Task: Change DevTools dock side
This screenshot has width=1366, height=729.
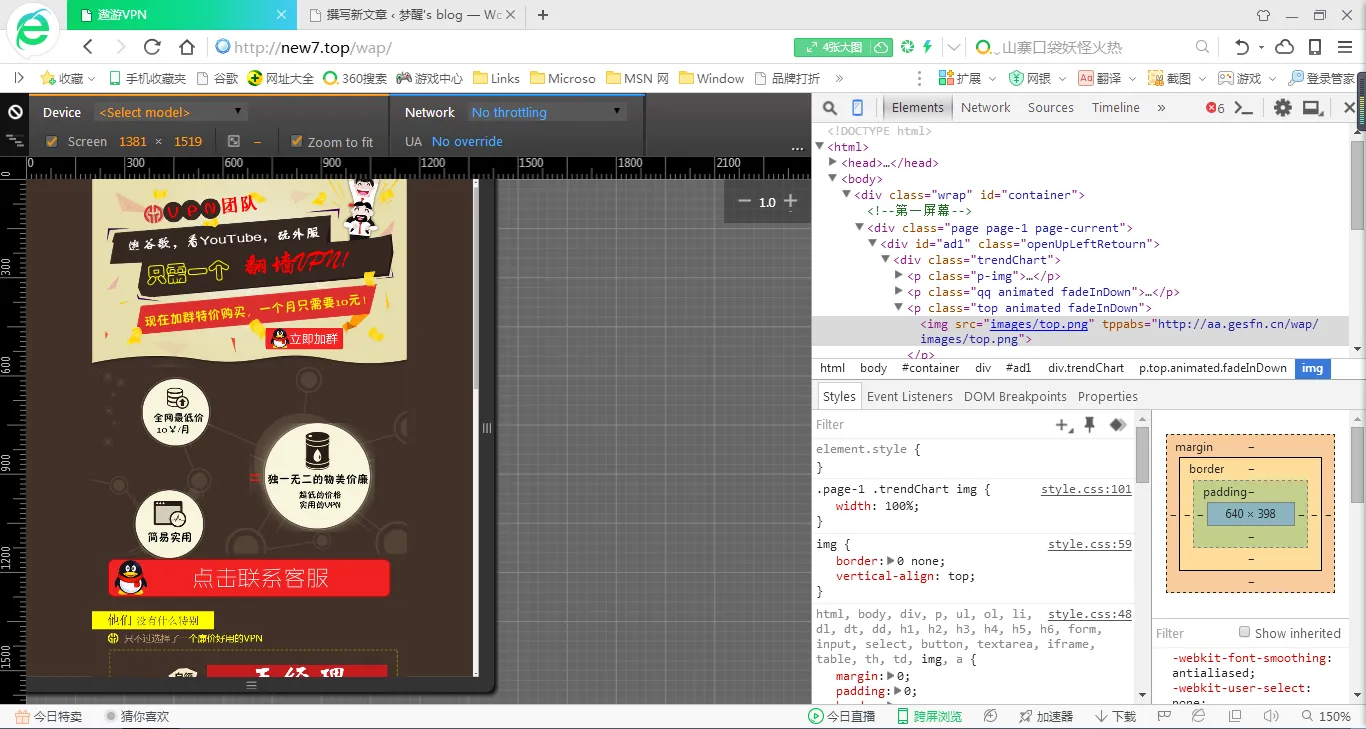Action: point(1312,108)
